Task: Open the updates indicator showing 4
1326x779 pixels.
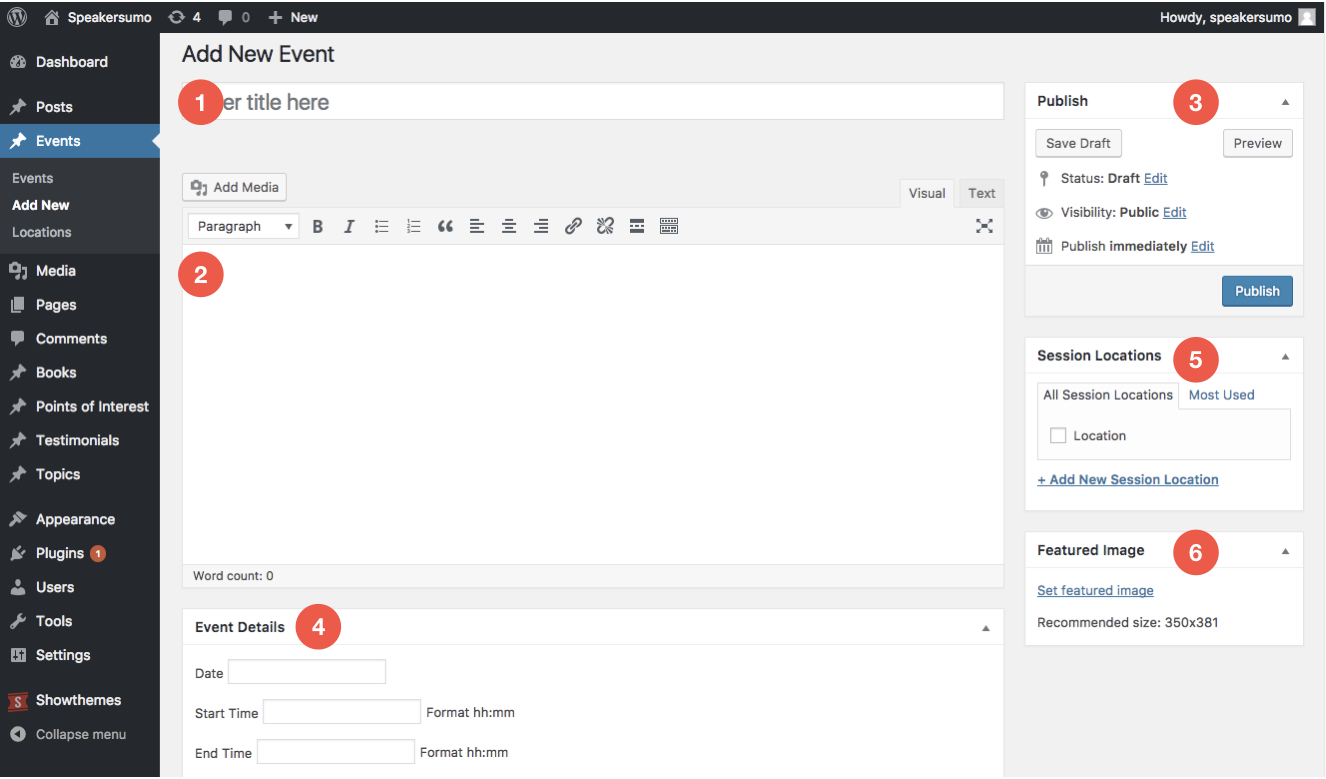Action: 185,17
